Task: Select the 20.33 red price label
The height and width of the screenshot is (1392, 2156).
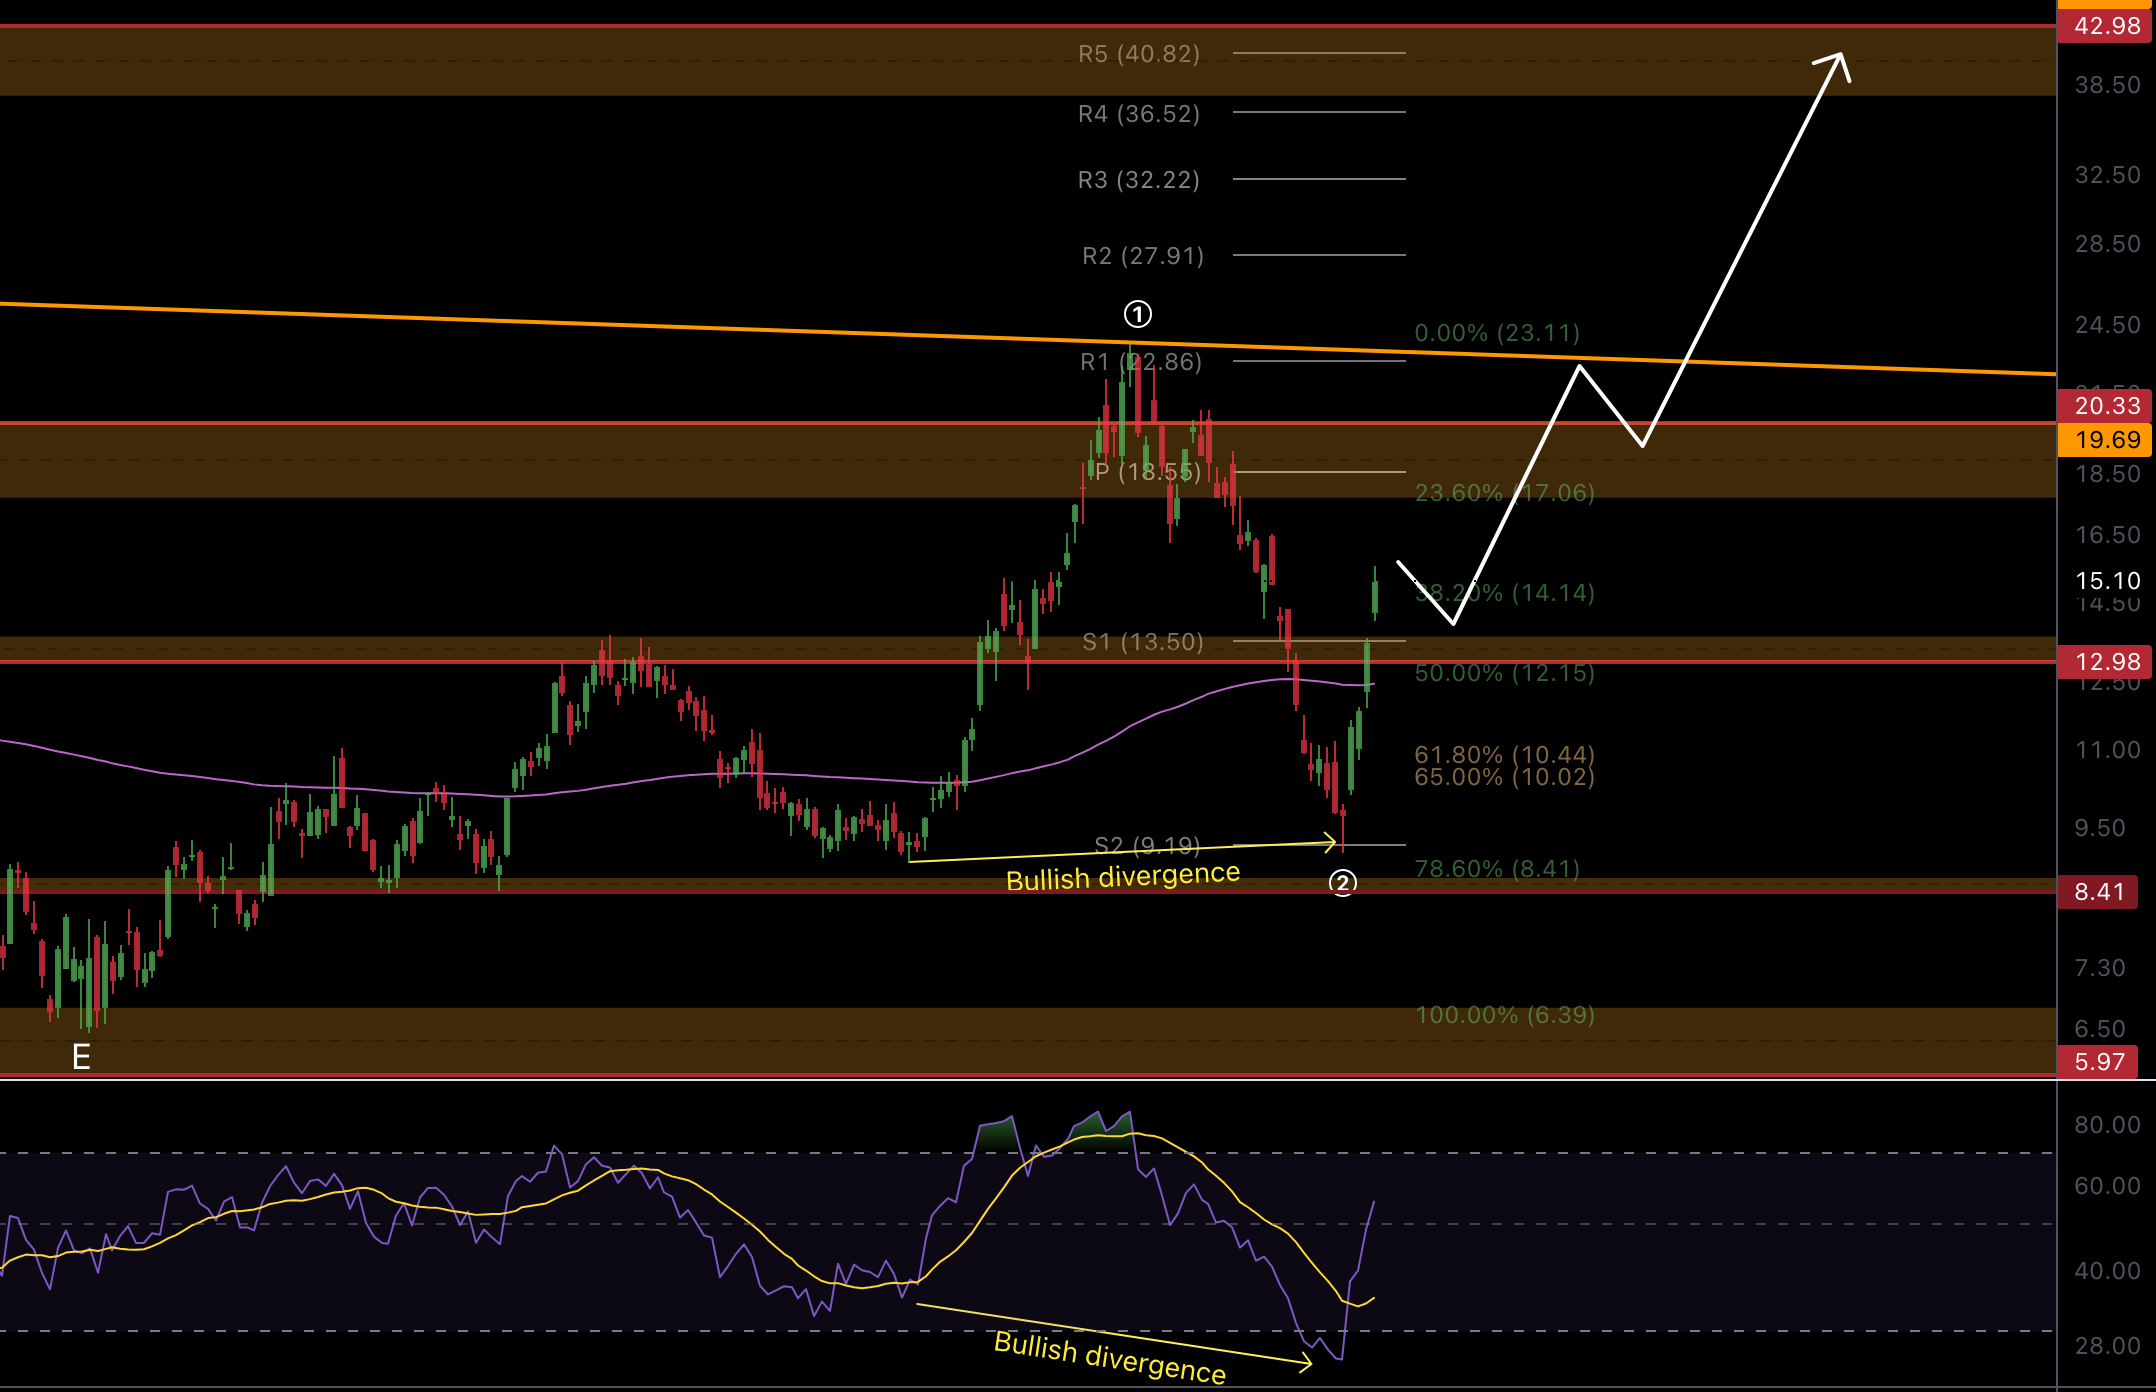Action: pos(2106,406)
